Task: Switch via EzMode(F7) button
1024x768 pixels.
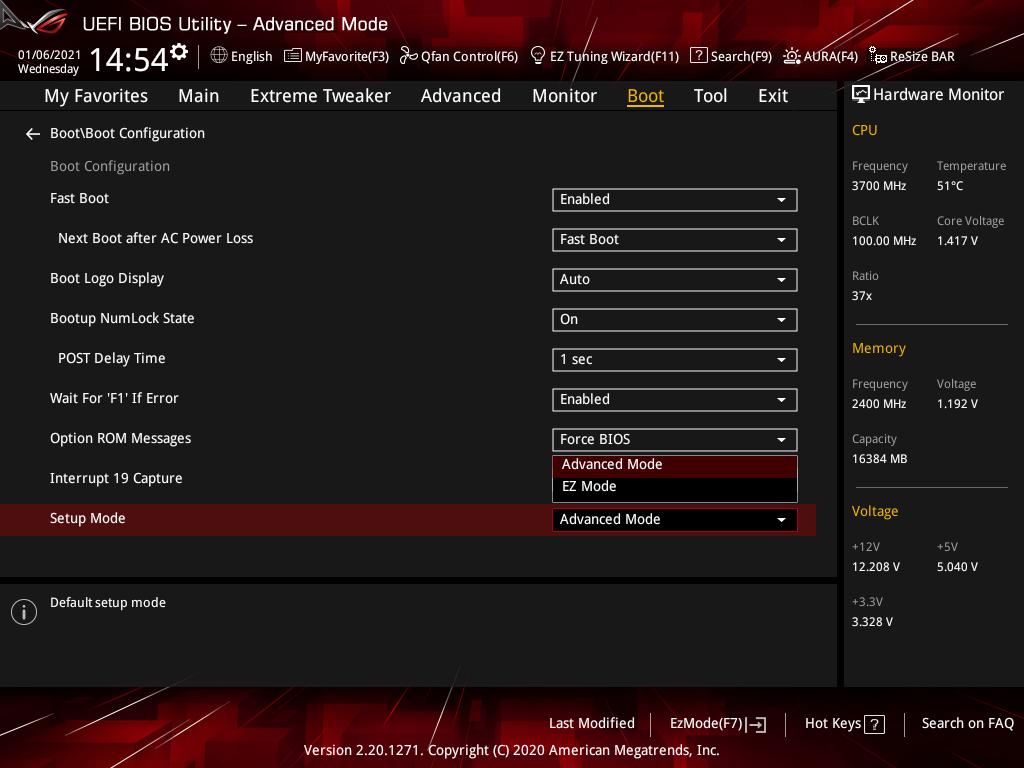Action: pos(717,724)
